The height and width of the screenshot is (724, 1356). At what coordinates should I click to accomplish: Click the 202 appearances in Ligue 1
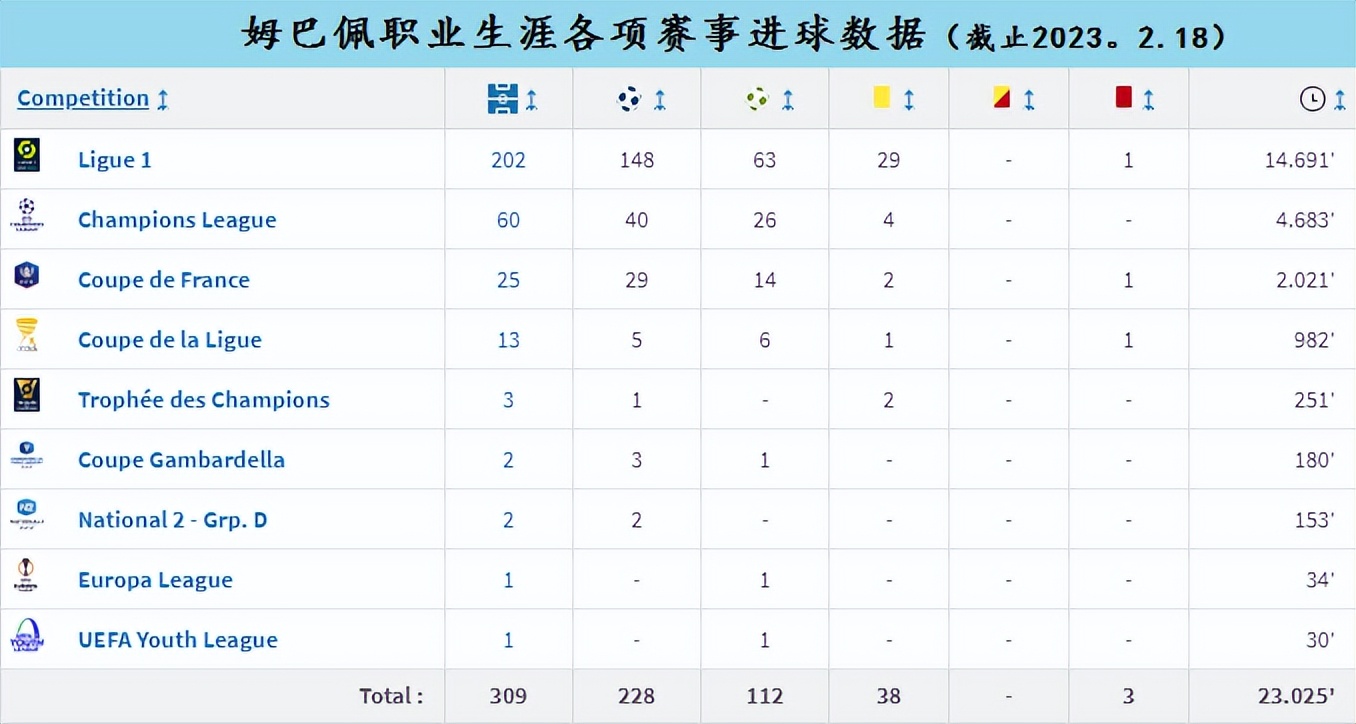click(508, 160)
